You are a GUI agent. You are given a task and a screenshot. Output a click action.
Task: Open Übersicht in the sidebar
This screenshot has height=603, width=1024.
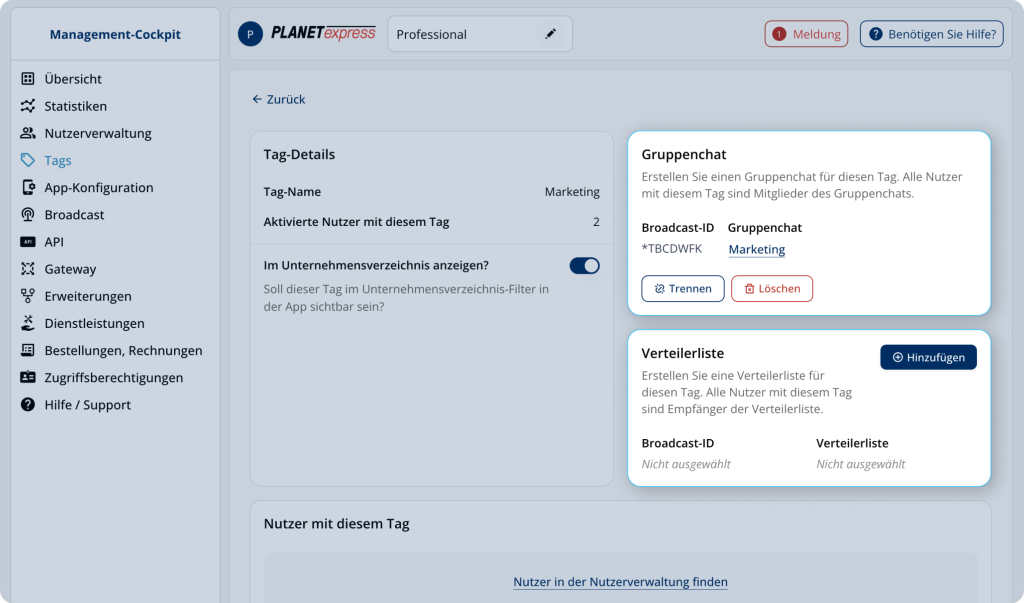(x=73, y=79)
